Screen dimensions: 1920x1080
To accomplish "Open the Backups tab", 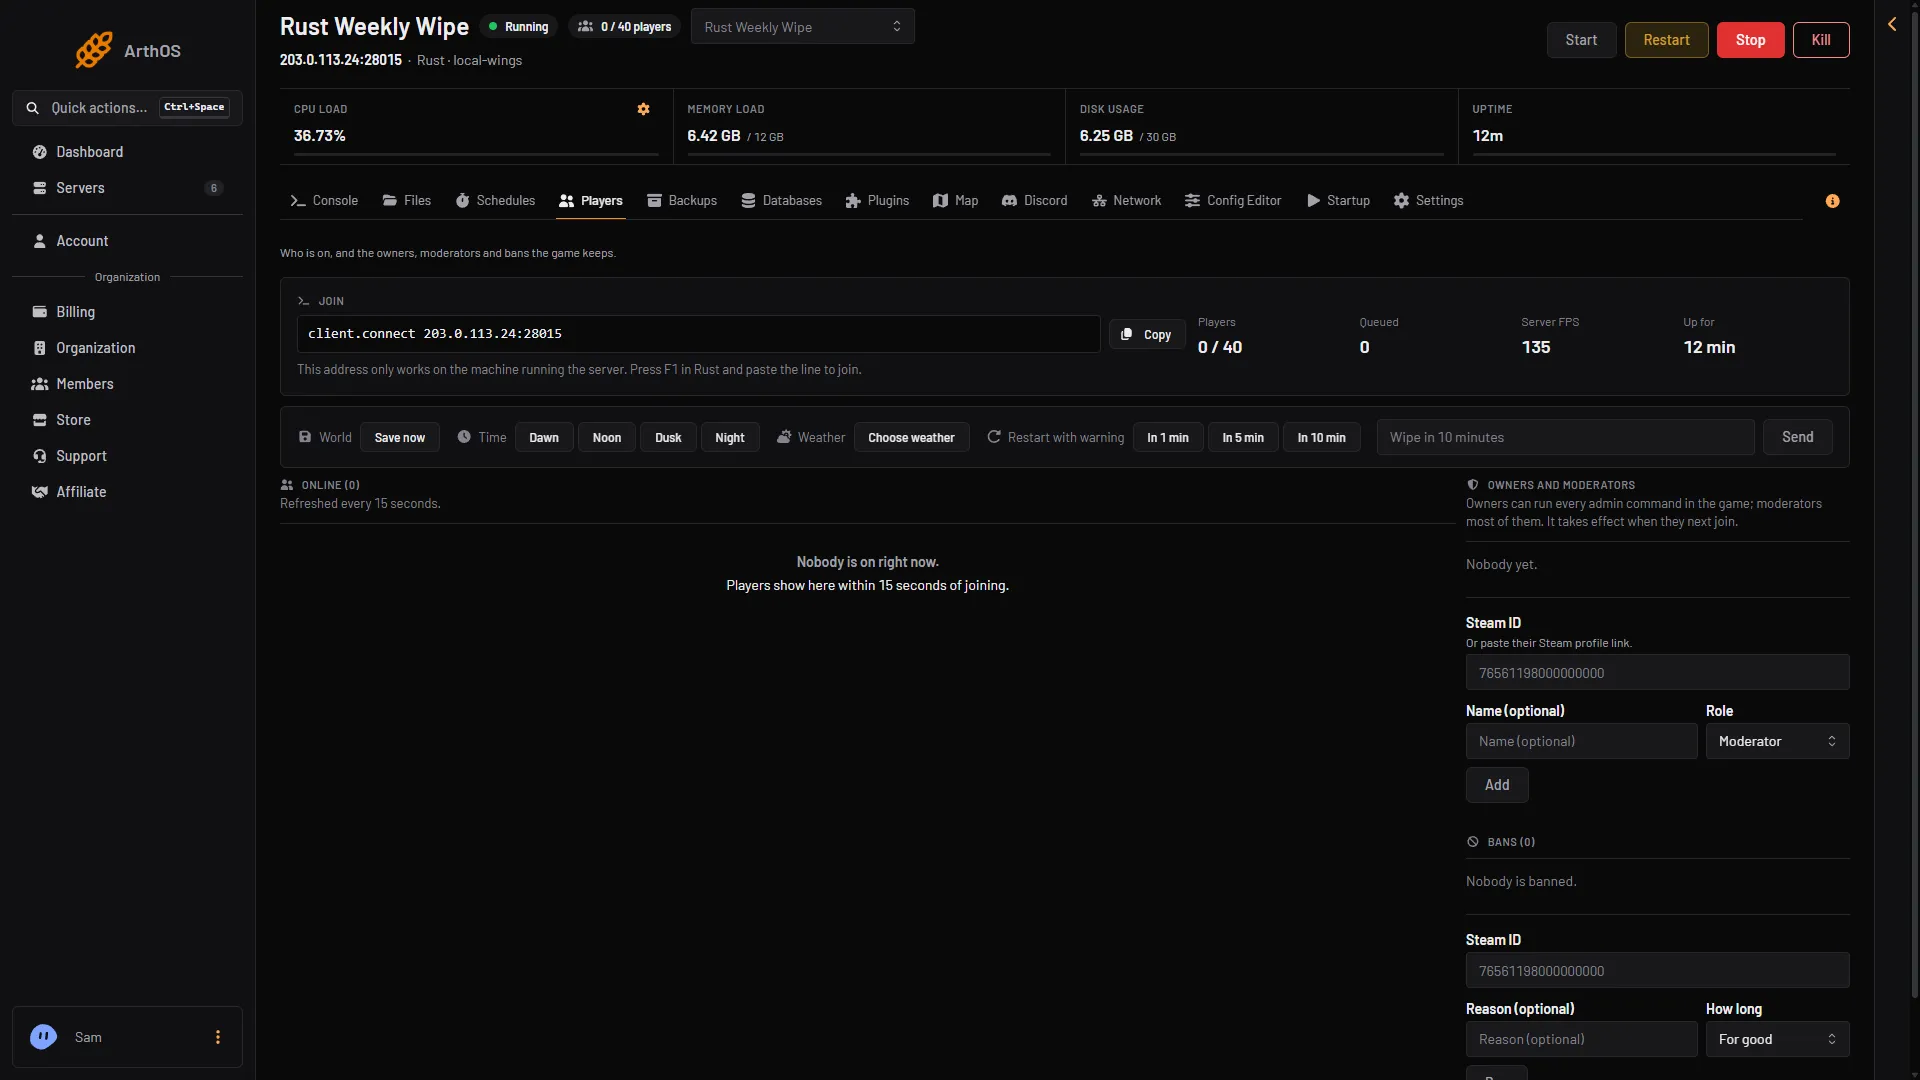I will 682,201.
